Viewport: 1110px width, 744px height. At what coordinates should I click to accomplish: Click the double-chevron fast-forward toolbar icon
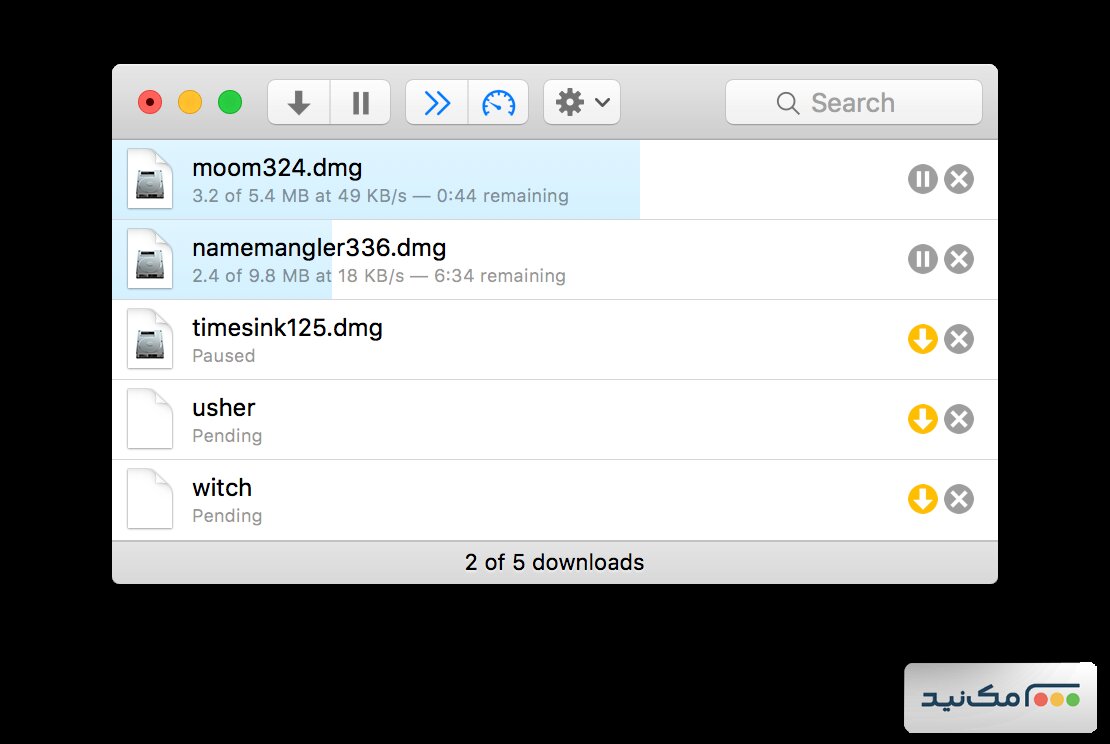pyautogui.click(x=437, y=103)
